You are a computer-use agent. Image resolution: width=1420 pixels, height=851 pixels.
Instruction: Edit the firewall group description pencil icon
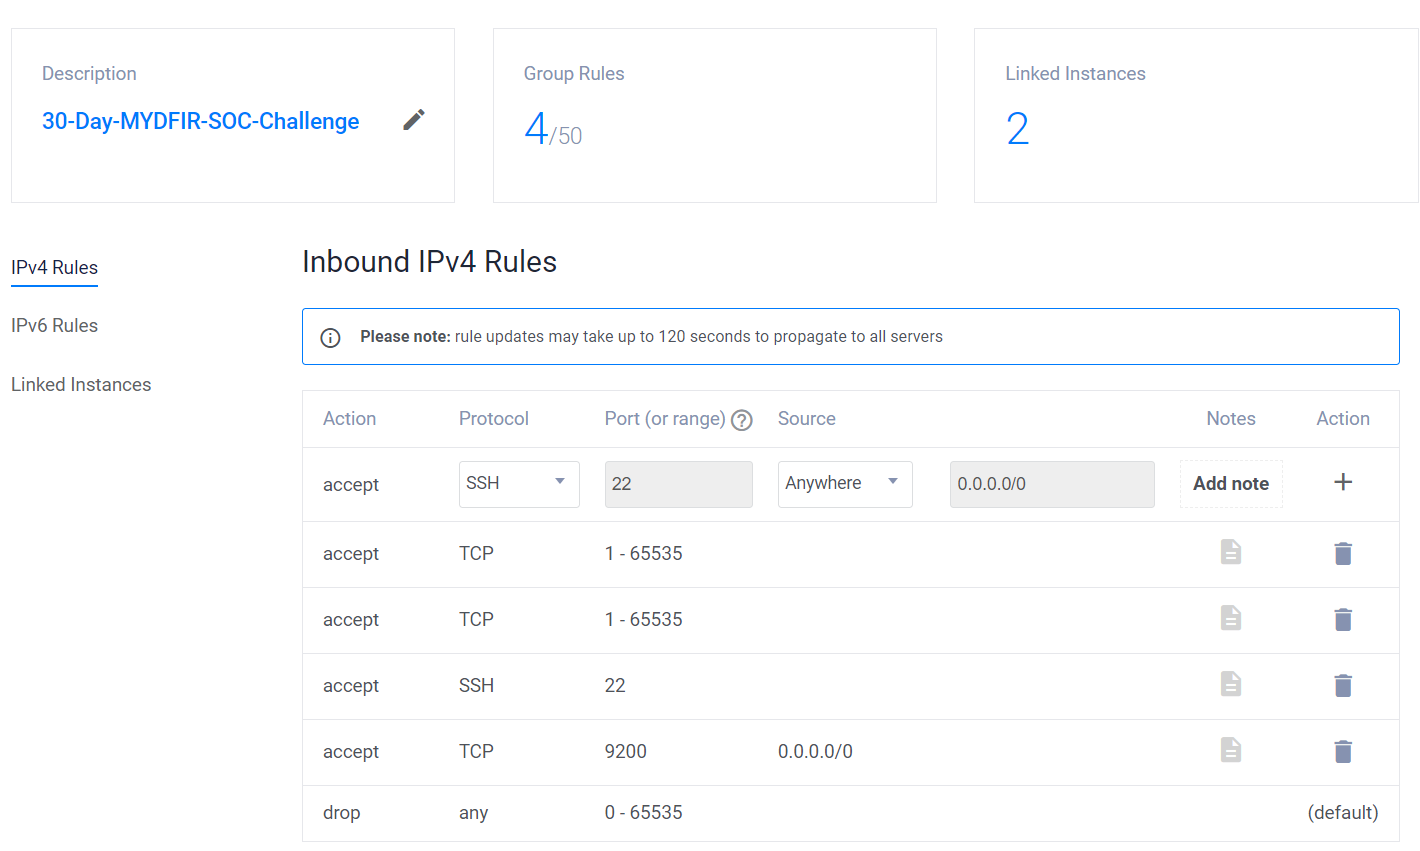pyautogui.click(x=414, y=120)
